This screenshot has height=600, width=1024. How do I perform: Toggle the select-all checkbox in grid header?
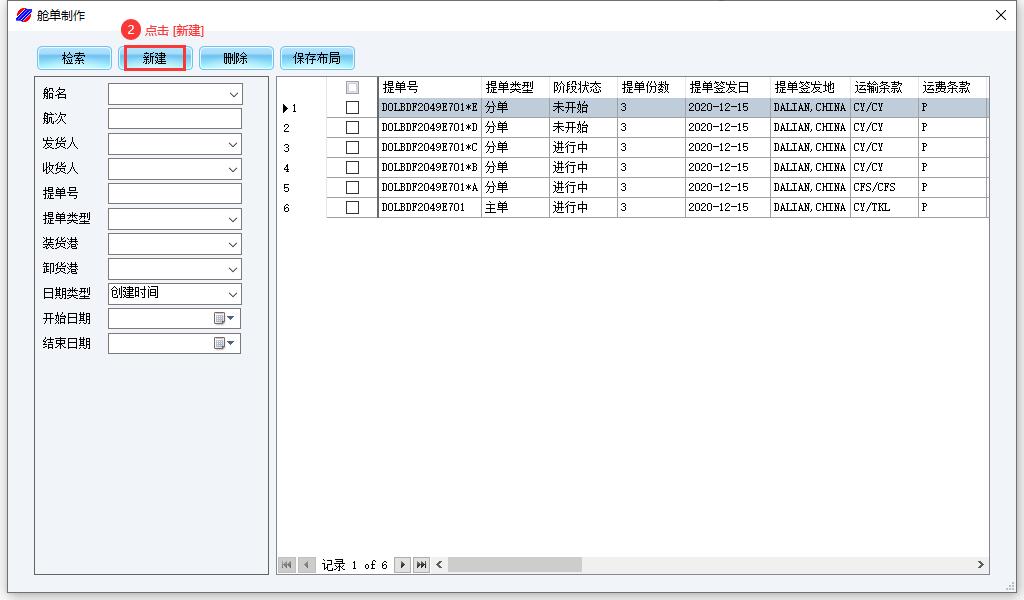(x=352, y=87)
